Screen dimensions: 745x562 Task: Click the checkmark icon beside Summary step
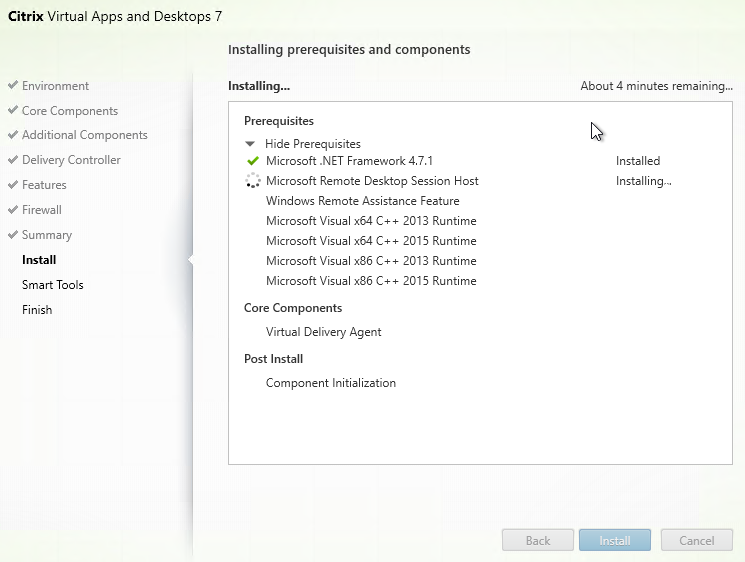(13, 235)
